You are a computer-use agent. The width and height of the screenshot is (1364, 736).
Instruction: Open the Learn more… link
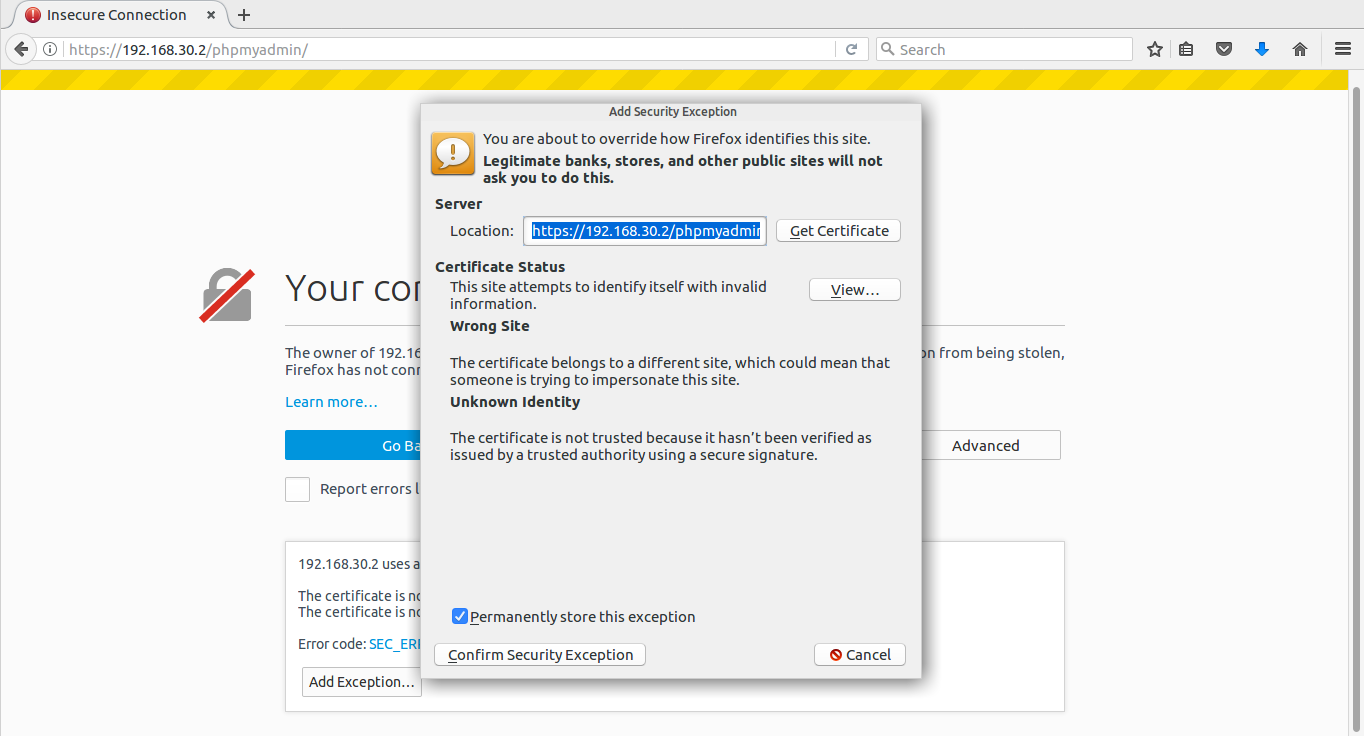(x=331, y=402)
